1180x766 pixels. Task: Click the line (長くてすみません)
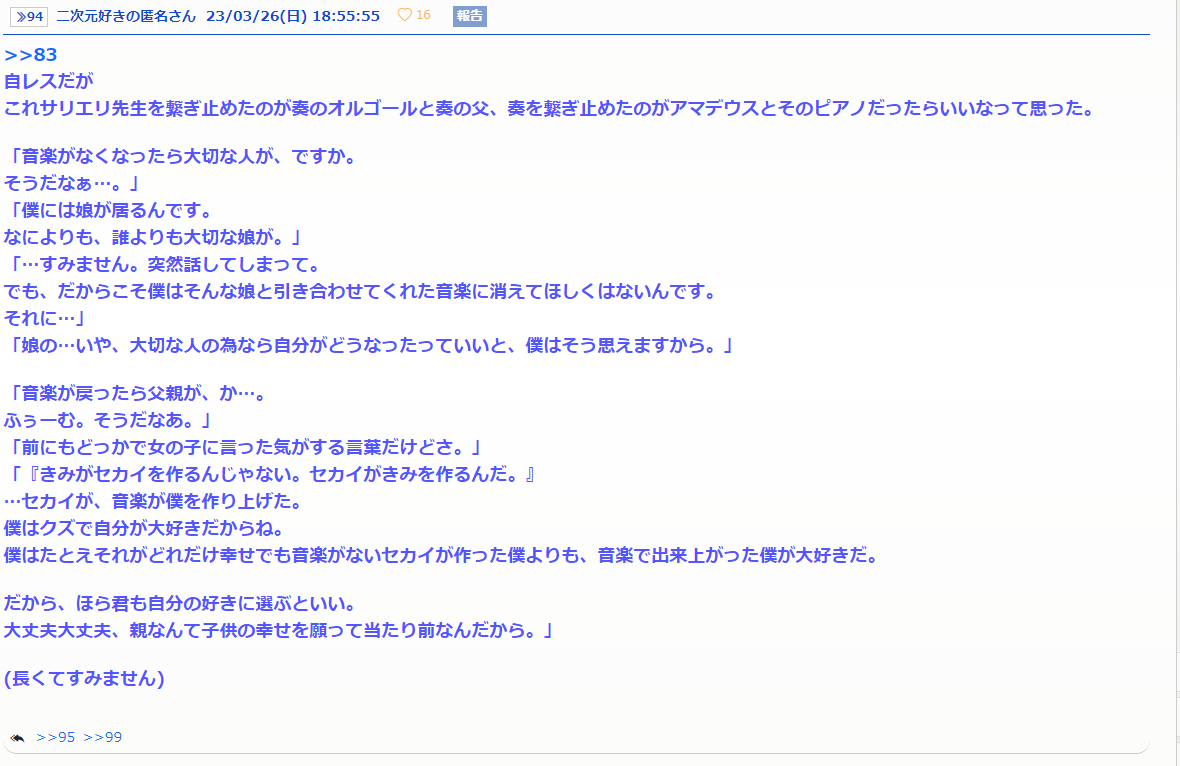pos(84,679)
